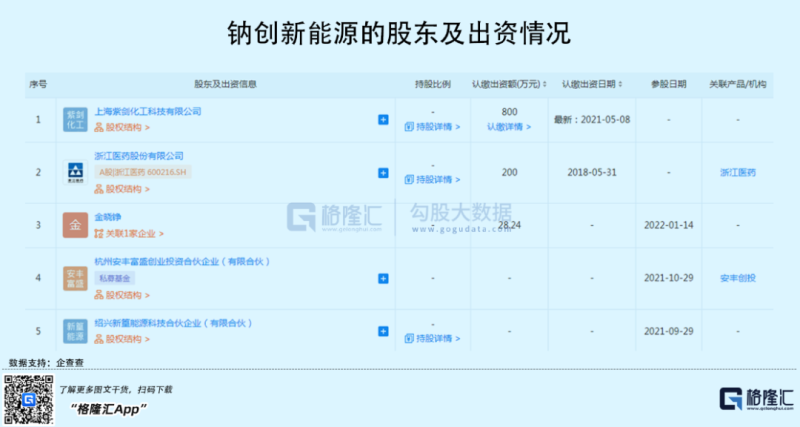Sort by 认缴出资日期 column header

(592, 84)
